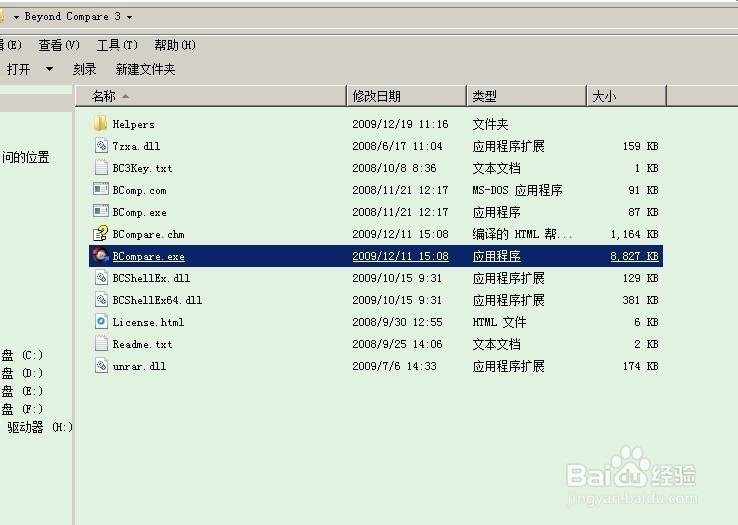
Task: Expand the arrow before Beyond Compare 3 breadcrumb
Action: [x=16, y=17]
